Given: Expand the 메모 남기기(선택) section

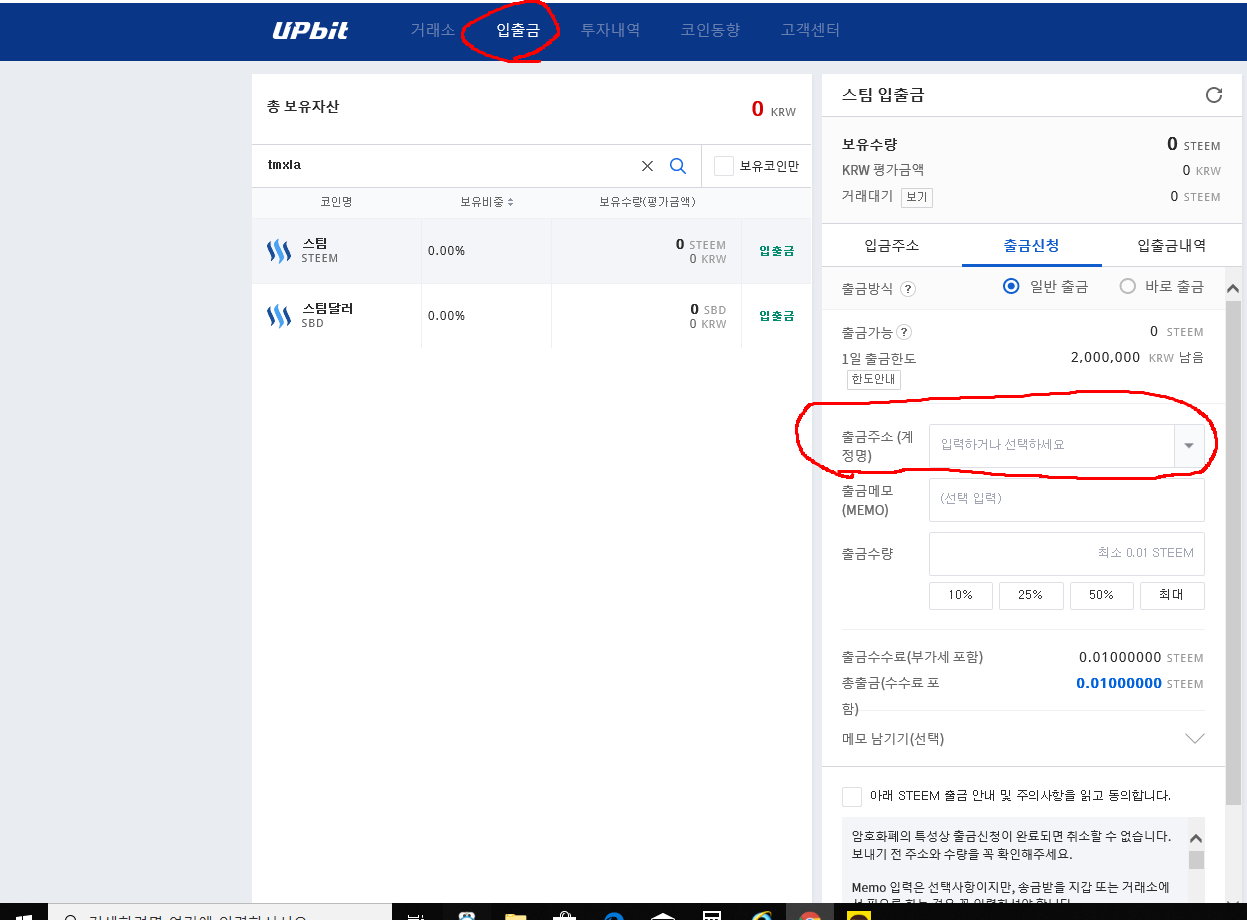Looking at the screenshot, I should [x=1194, y=739].
